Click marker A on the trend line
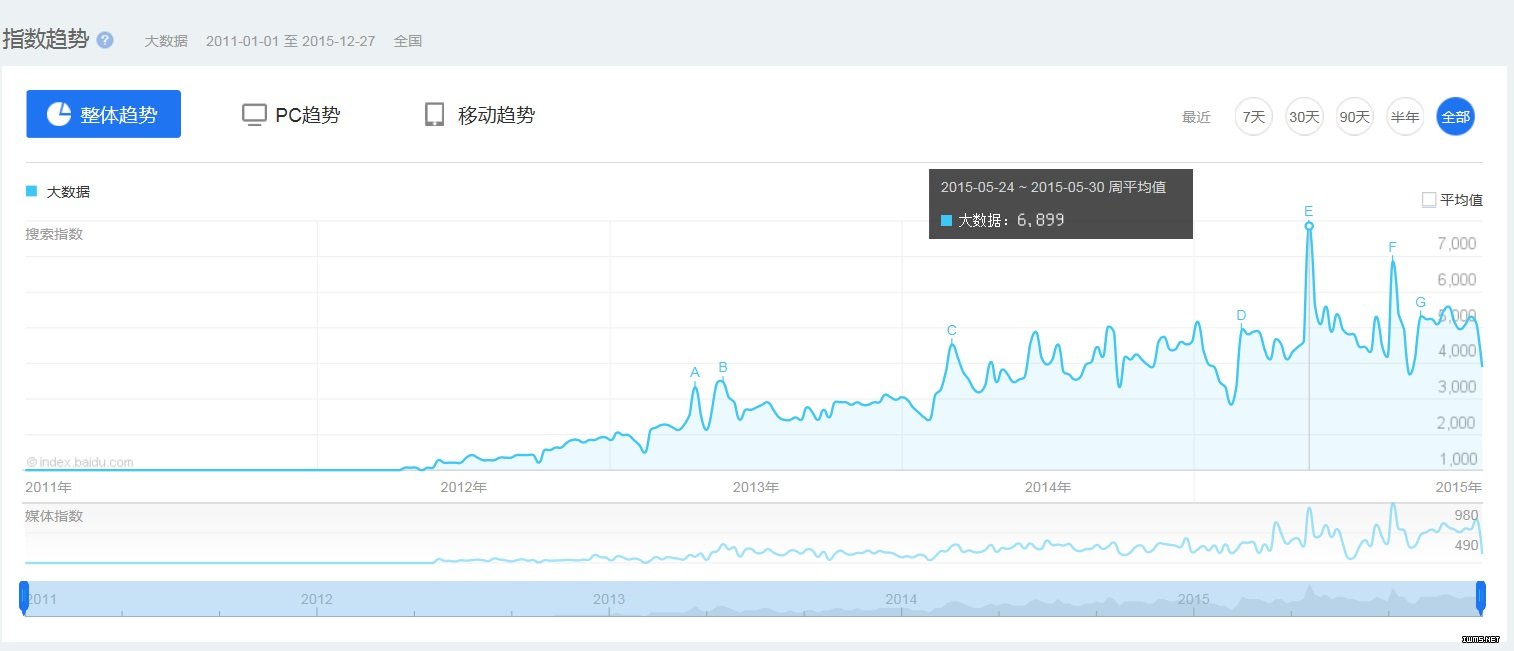The height and width of the screenshot is (651, 1514). (x=695, y=373)
